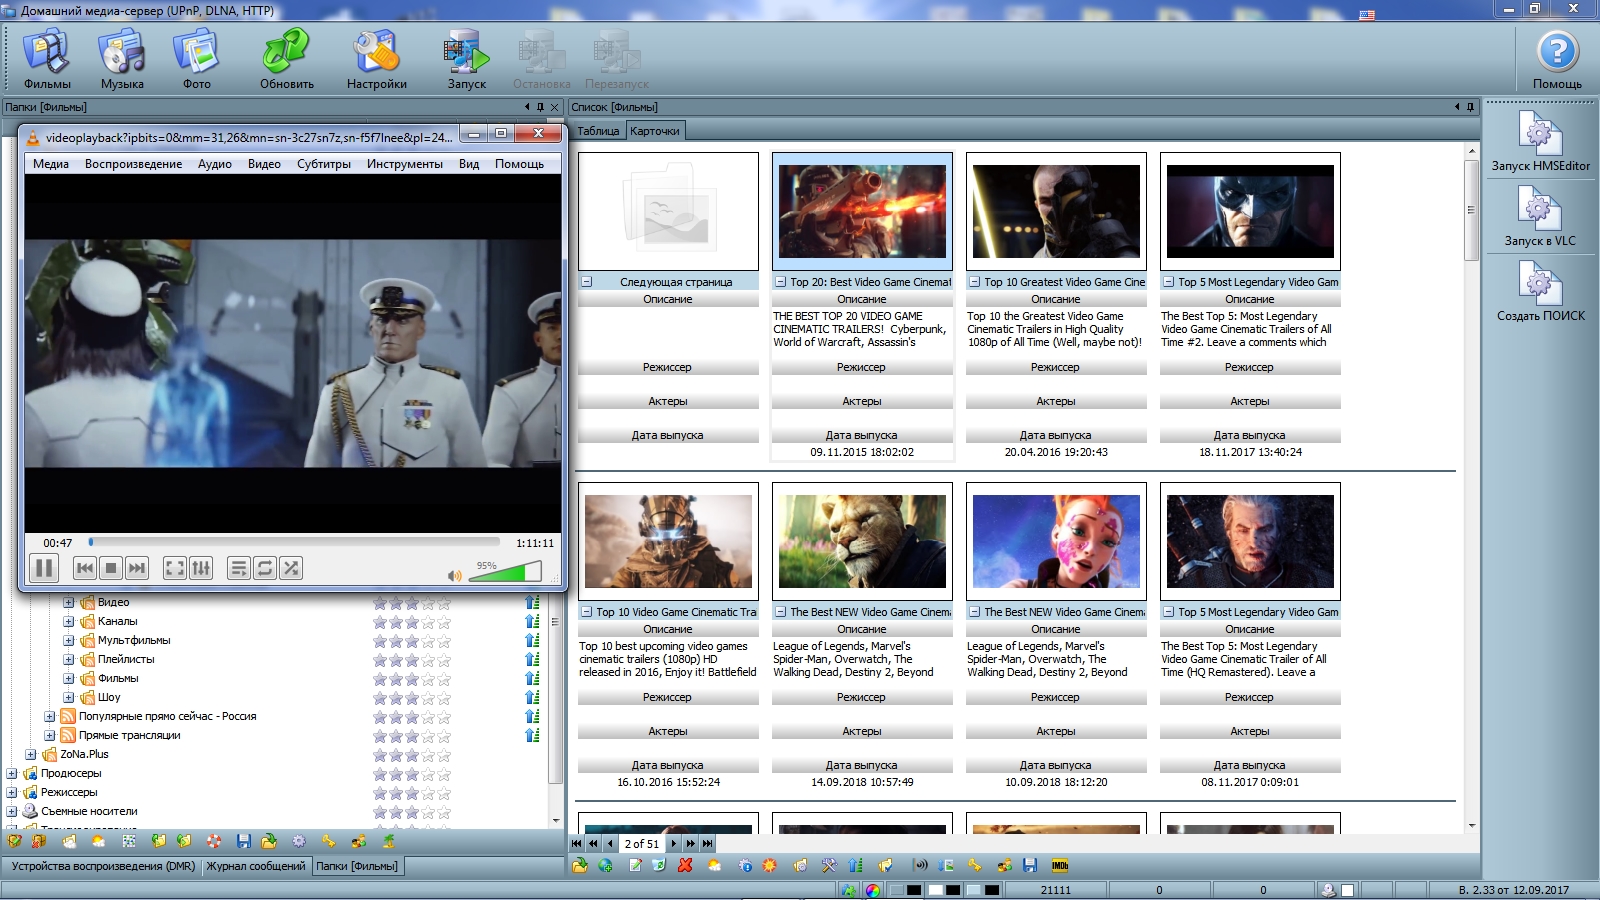Click the note with pencil edit icon
Image resolution: width=1600 pixels, height=900 pixels.
635,865
